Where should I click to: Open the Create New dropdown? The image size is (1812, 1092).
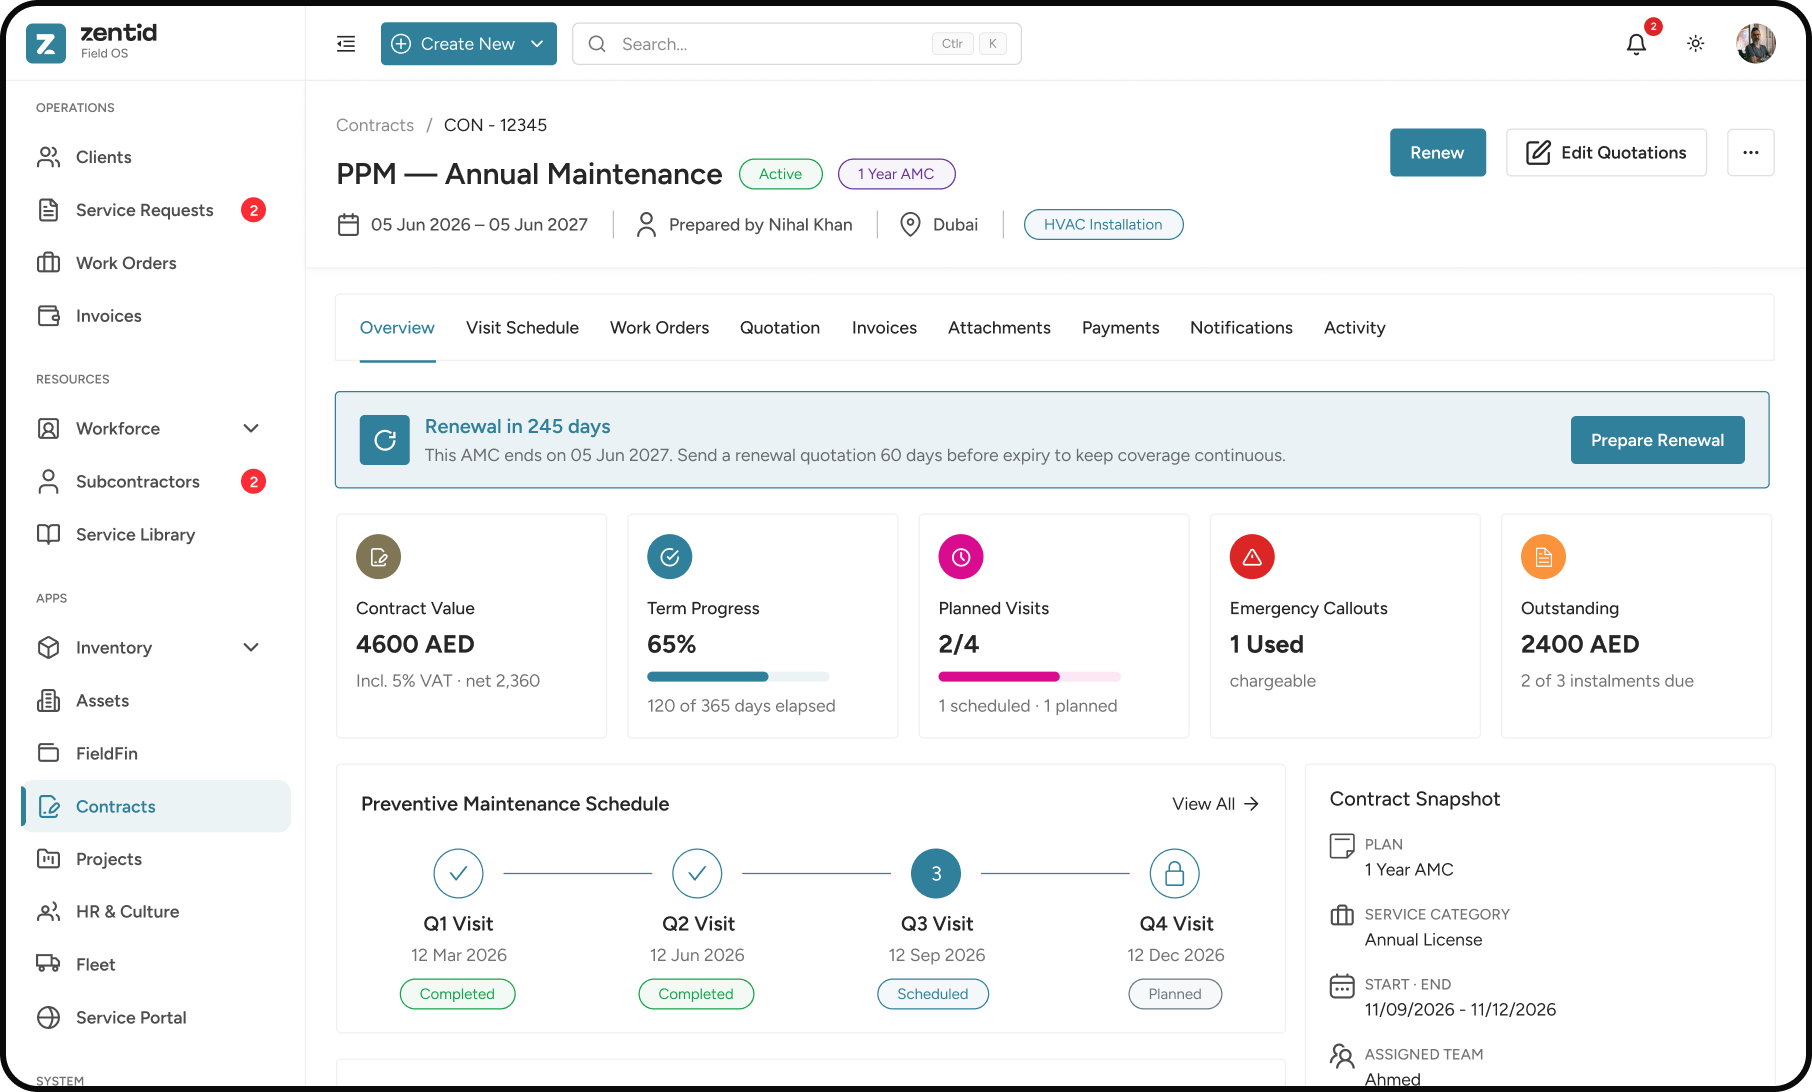point(469,44)
